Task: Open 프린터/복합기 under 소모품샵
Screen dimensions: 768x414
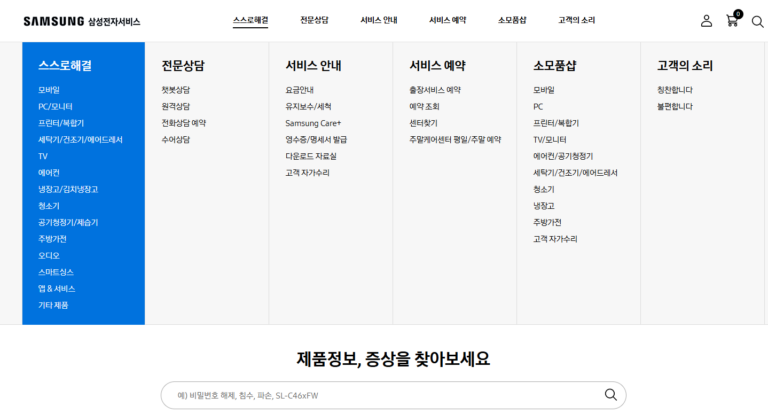Action: 556,123
